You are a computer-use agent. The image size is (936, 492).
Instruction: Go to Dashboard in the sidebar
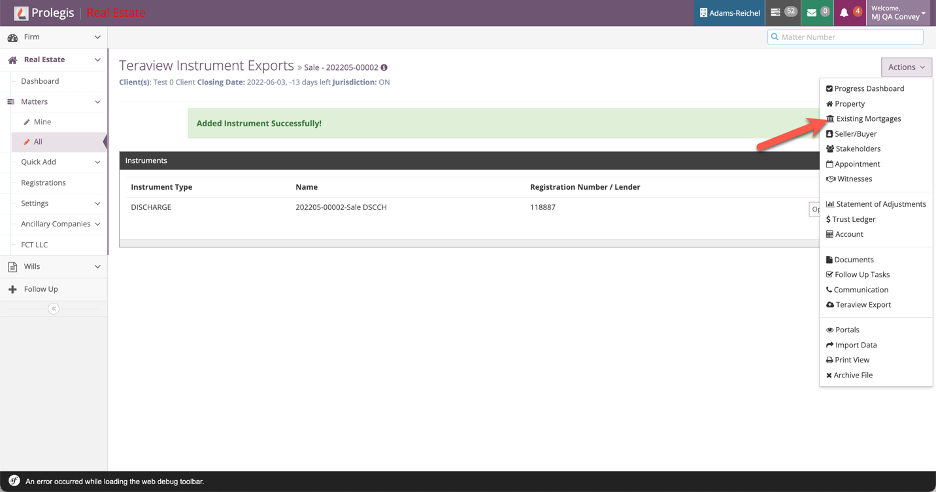coord(40,81)
